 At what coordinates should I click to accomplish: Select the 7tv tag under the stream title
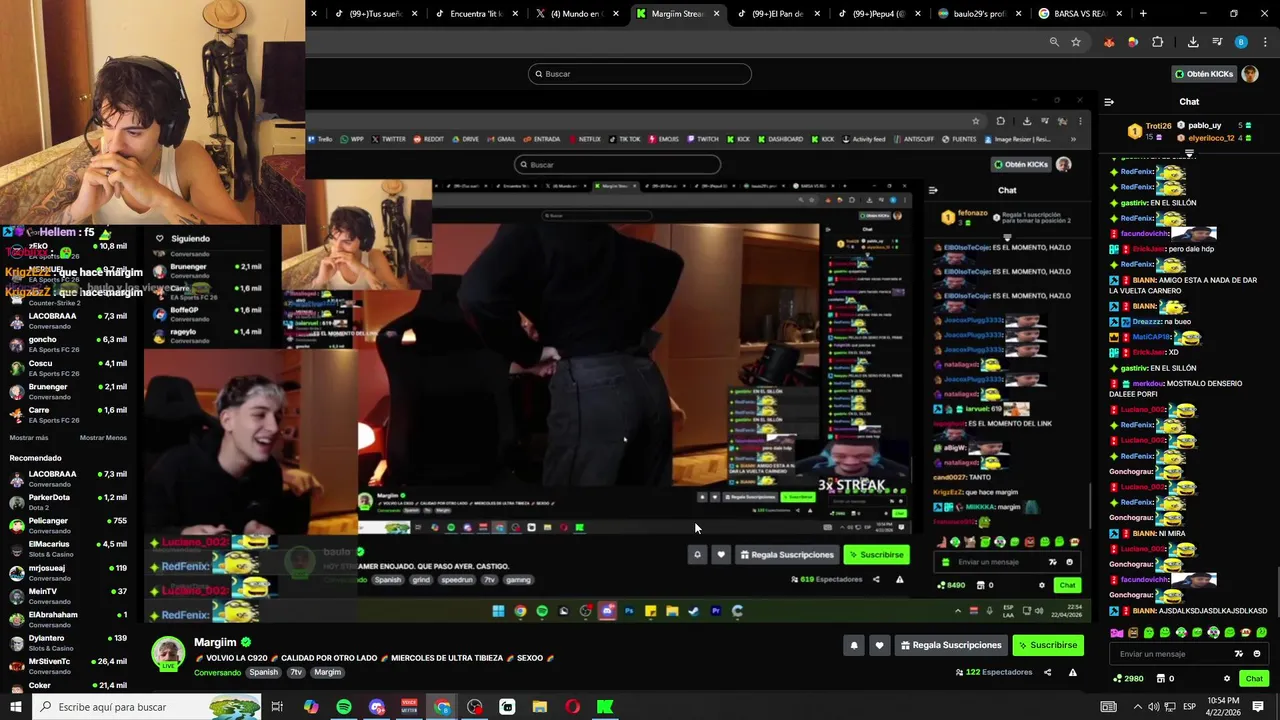[296, 672]
